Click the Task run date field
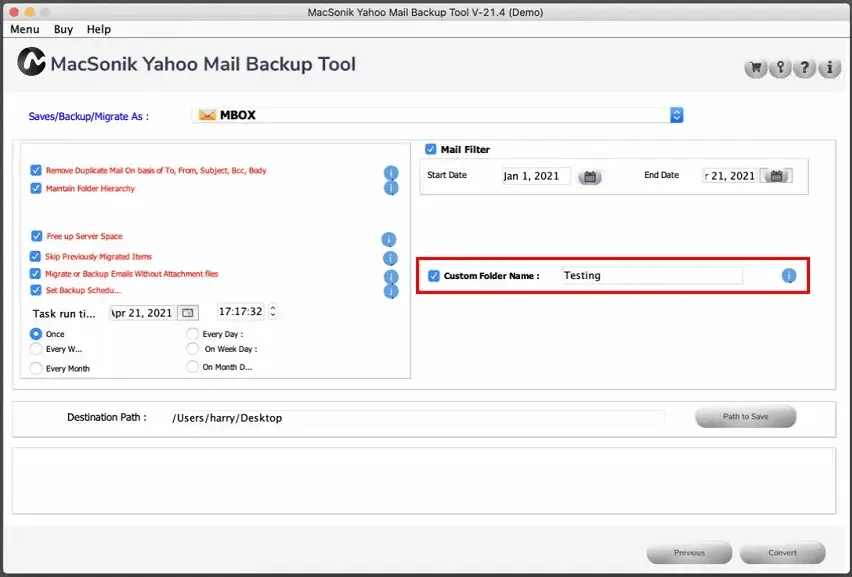This screenshot has width=852, height=577. [x=142, y=313]
